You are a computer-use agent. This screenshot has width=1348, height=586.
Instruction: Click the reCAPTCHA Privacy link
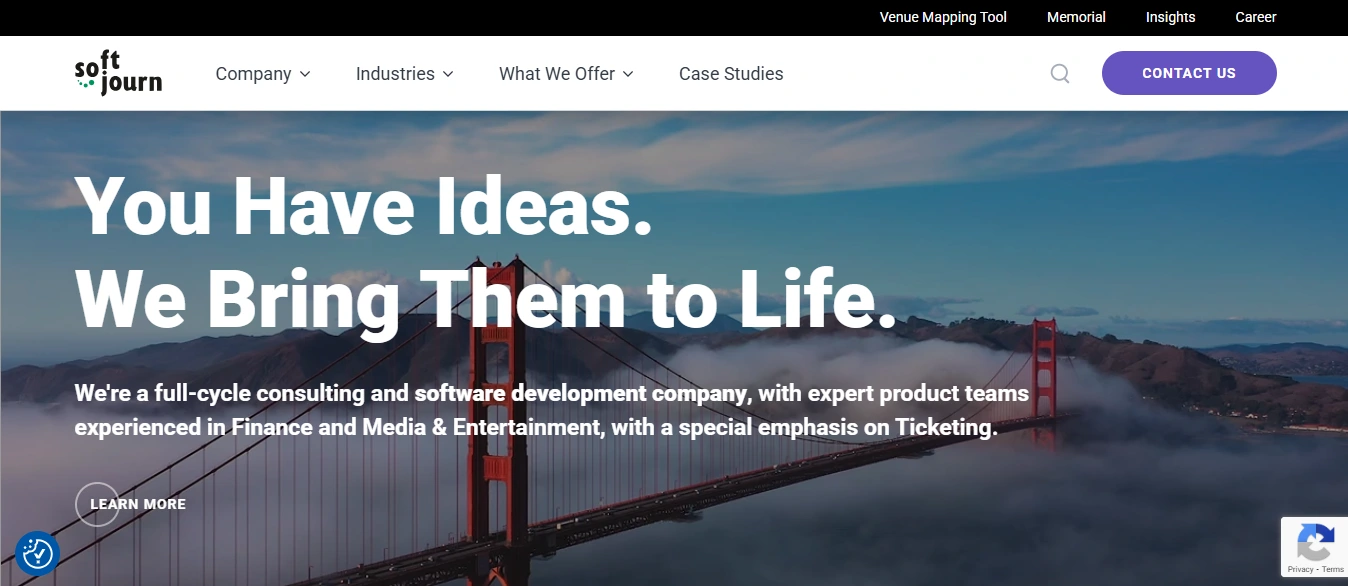click(x=1300, y=569)
